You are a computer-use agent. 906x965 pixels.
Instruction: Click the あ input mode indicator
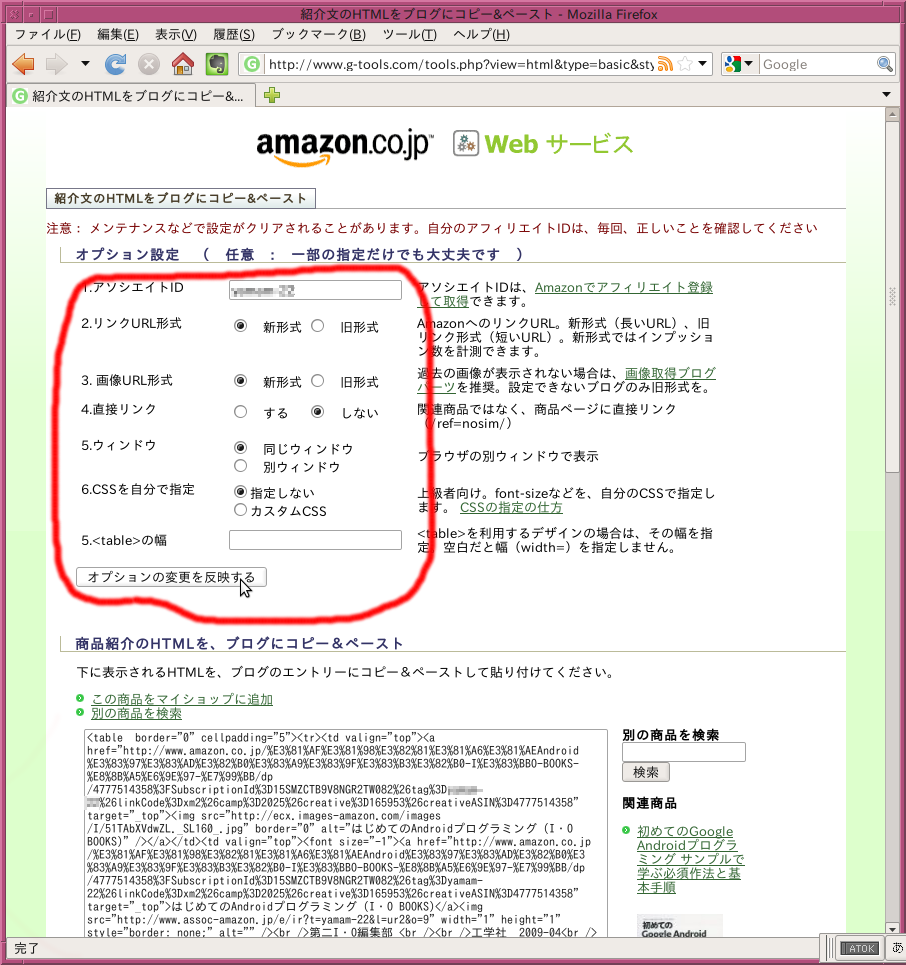(897, 948)
